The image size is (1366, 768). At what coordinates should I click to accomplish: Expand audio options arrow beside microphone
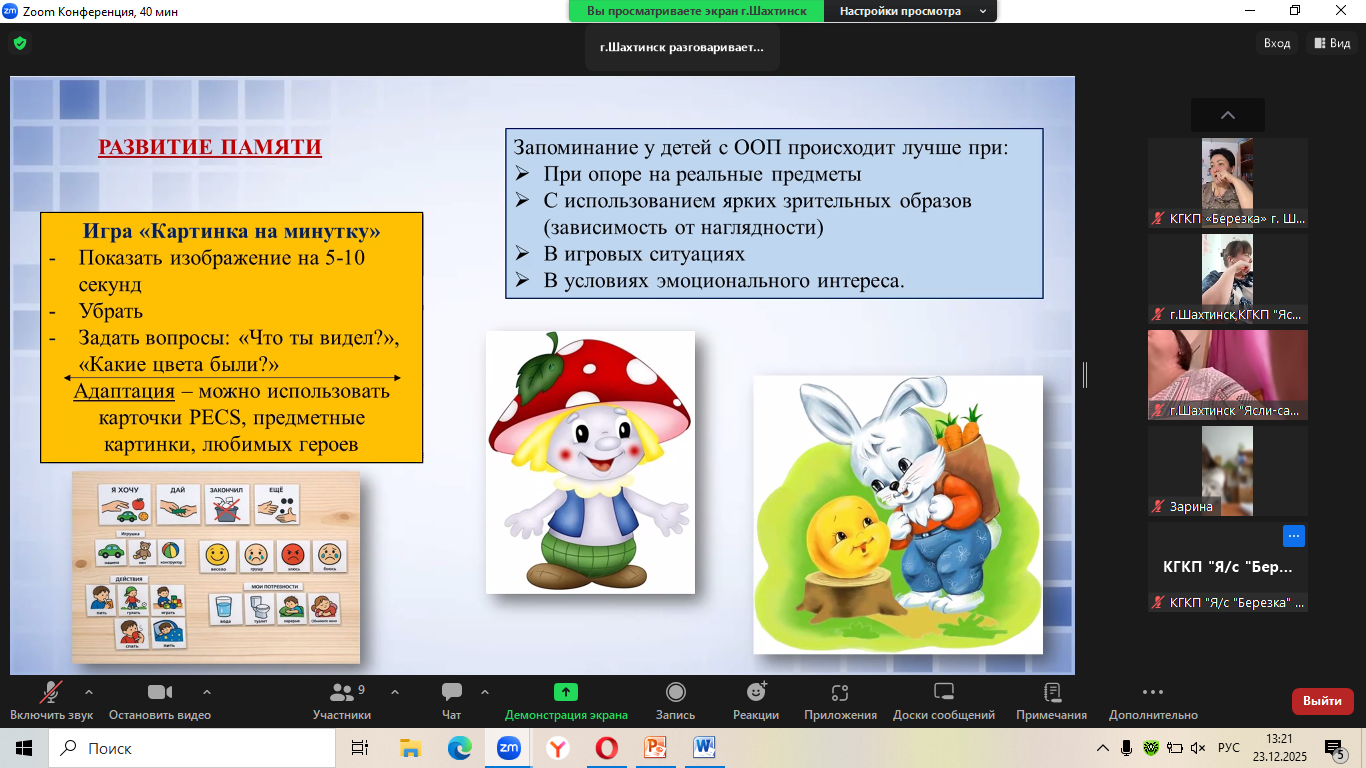(x=89, y=691)
